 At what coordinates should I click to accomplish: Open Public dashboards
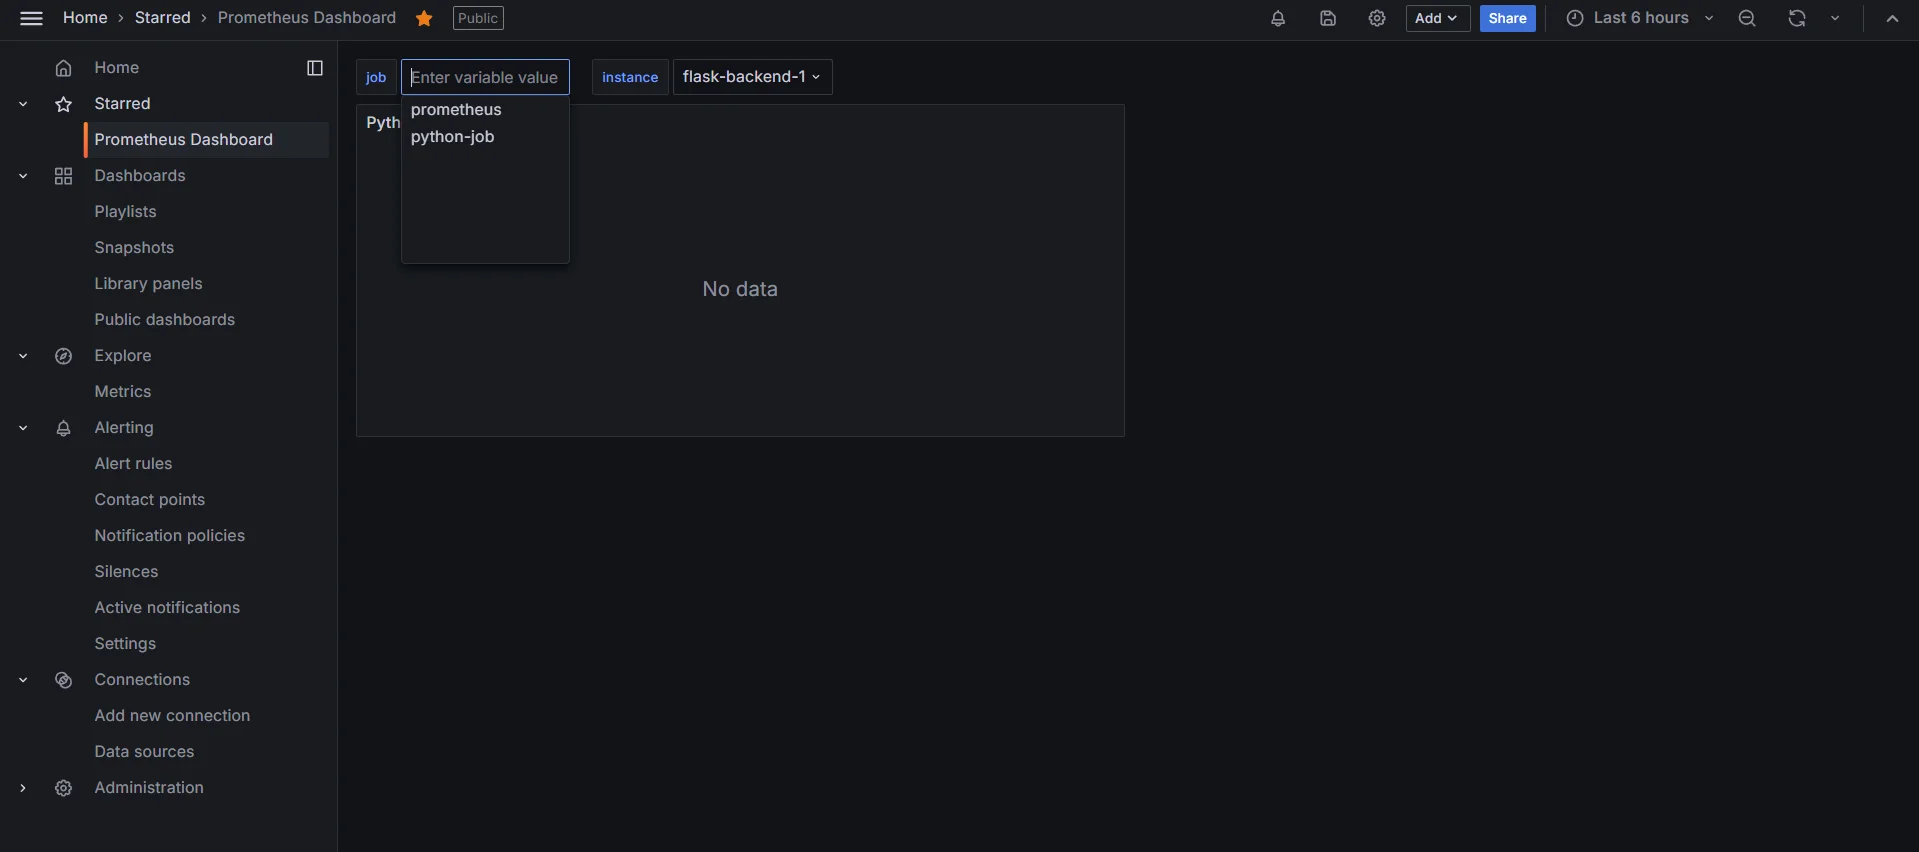click(x=165, y=320)
